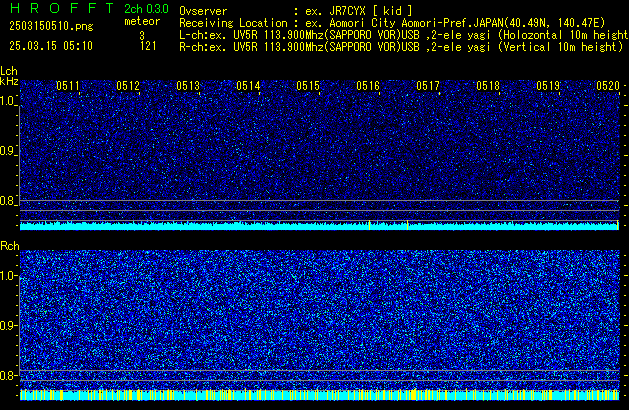This screenshot has width=629, height=410.
Task: Click the 1.0 kHz label on Lch axis
Action: [8, 101]
